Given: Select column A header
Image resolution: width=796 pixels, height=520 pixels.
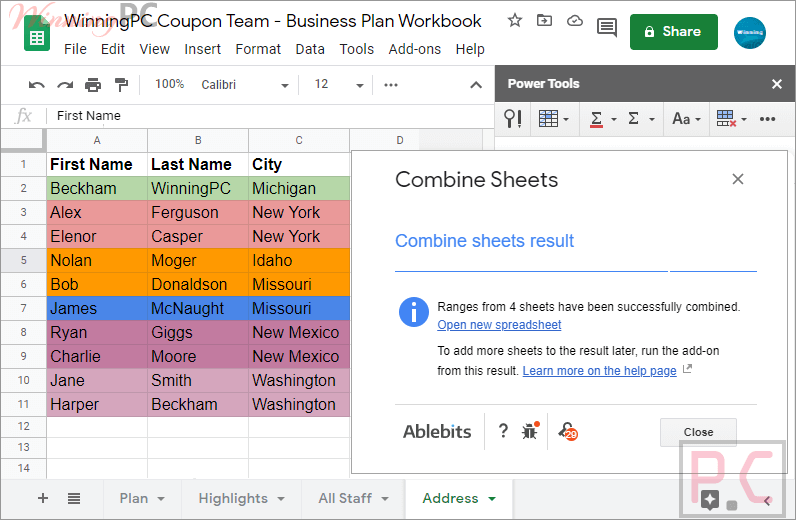Looking at the screenshot, I should [x=97, y=140].
